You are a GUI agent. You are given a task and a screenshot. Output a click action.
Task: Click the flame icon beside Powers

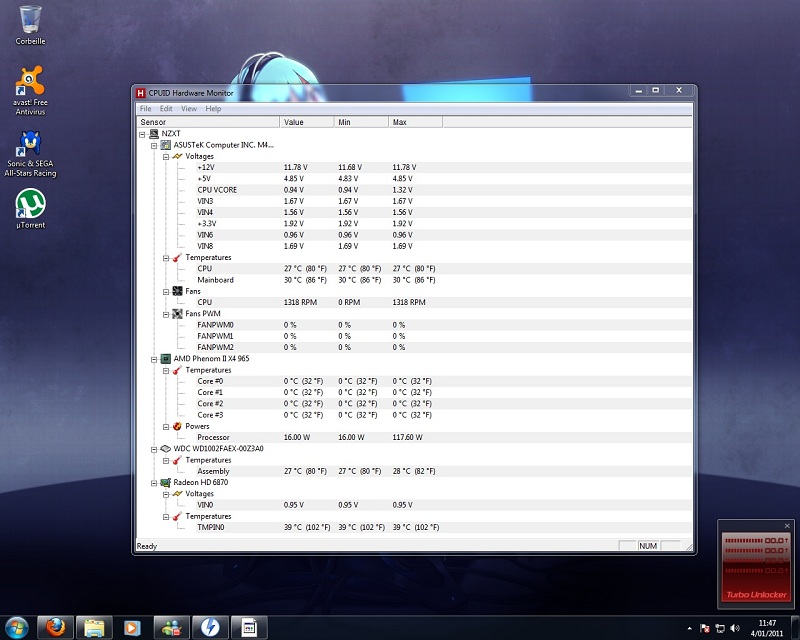(177, 426)
